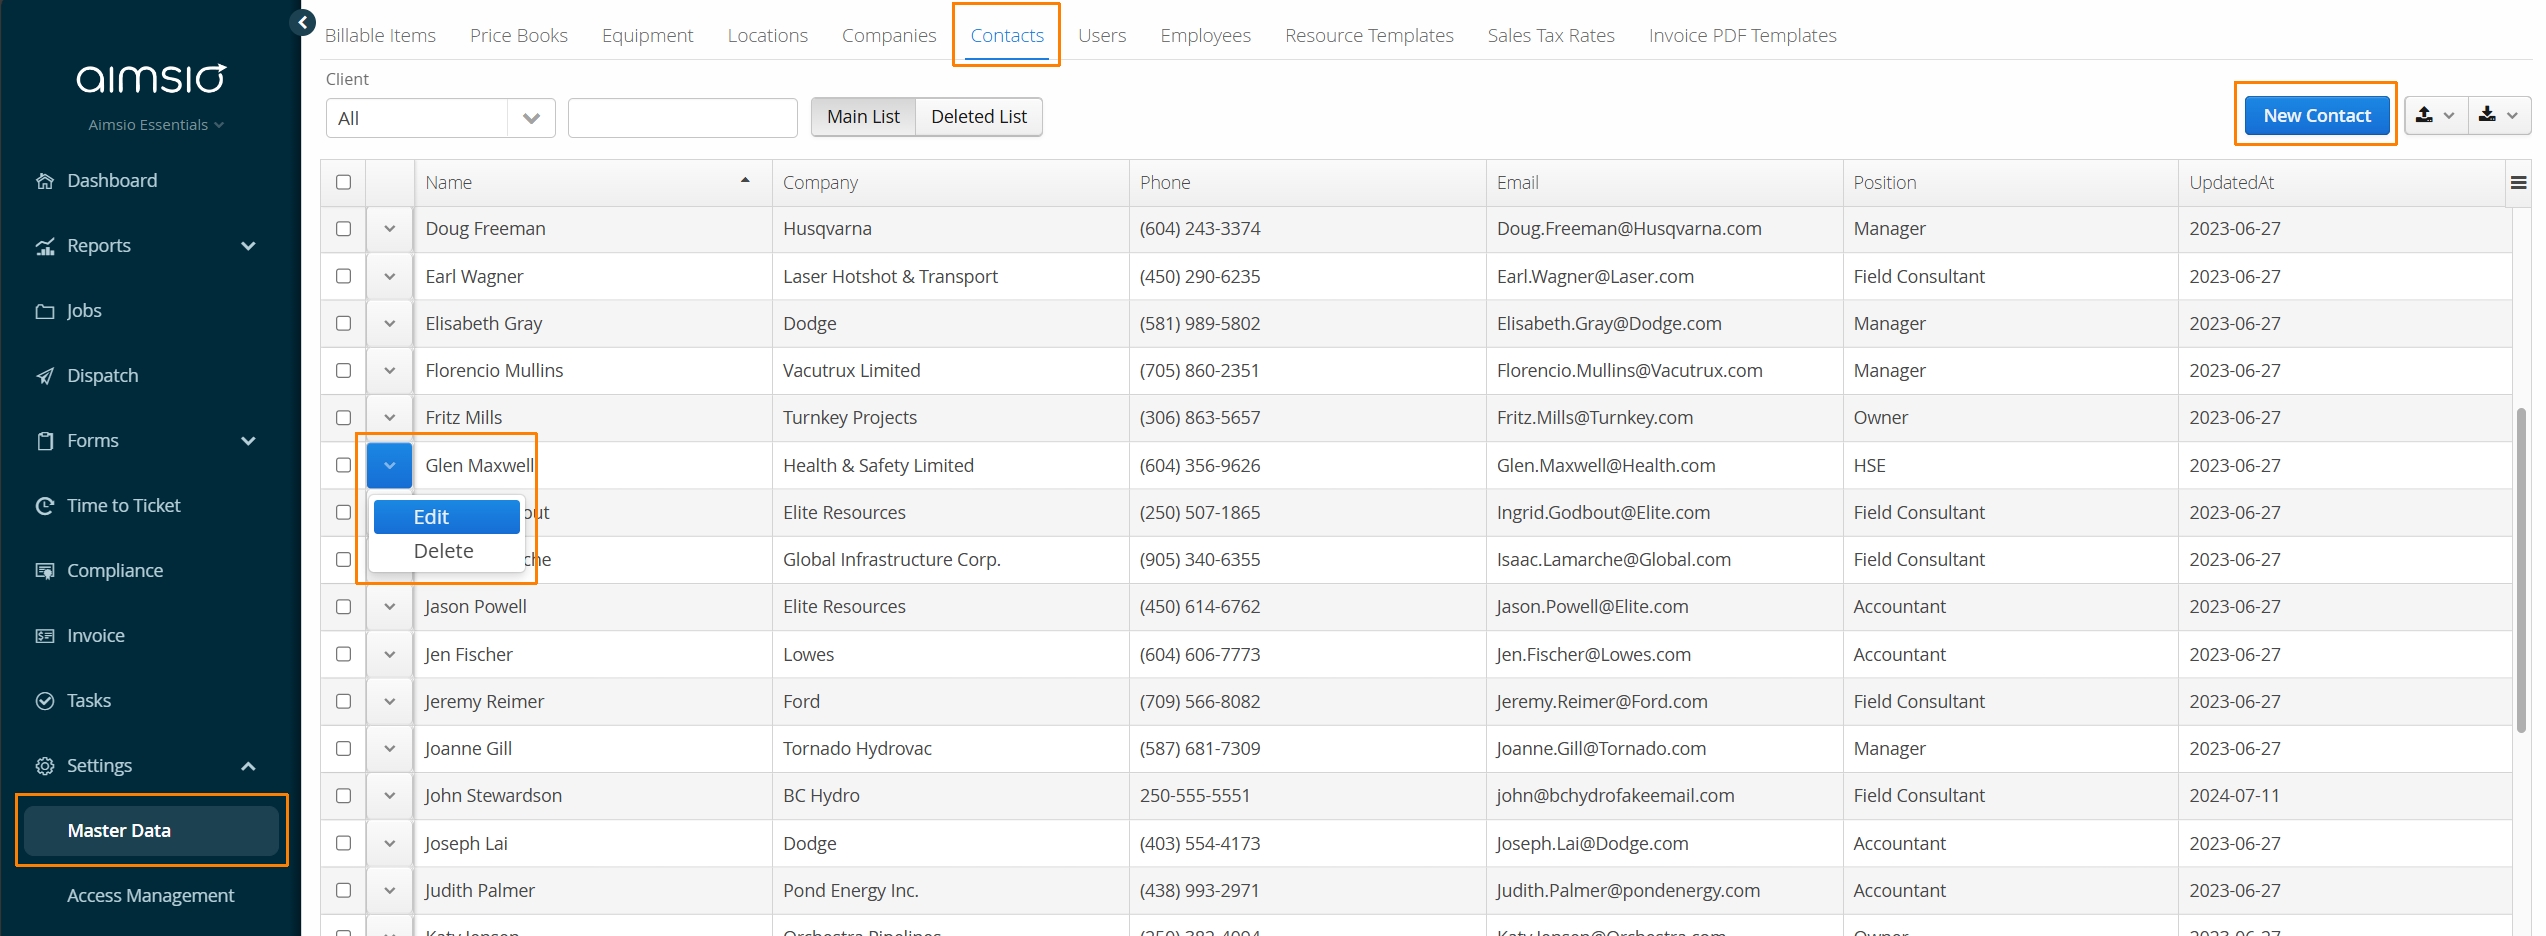Open the grid columns menu icon
The image size is (2546, 936).
point(2518,183)
